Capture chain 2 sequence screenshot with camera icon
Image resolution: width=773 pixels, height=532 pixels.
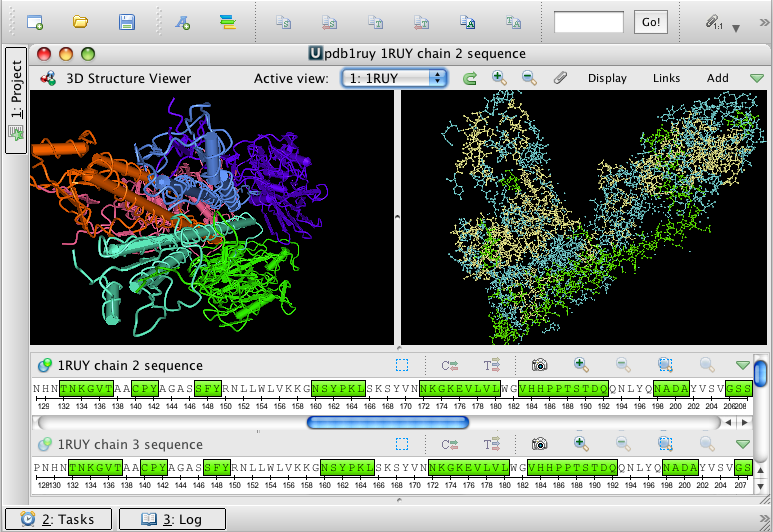[540, 366]
